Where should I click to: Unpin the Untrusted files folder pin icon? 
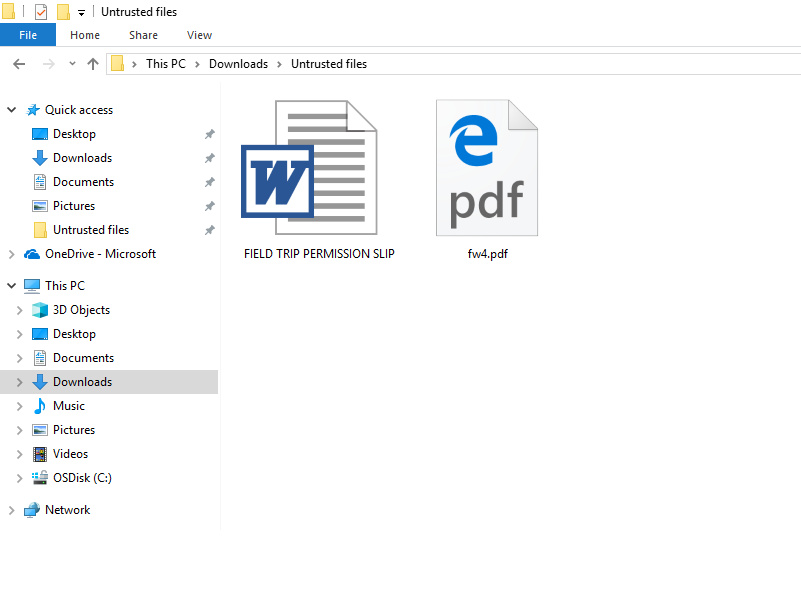[x=209, y=229]
